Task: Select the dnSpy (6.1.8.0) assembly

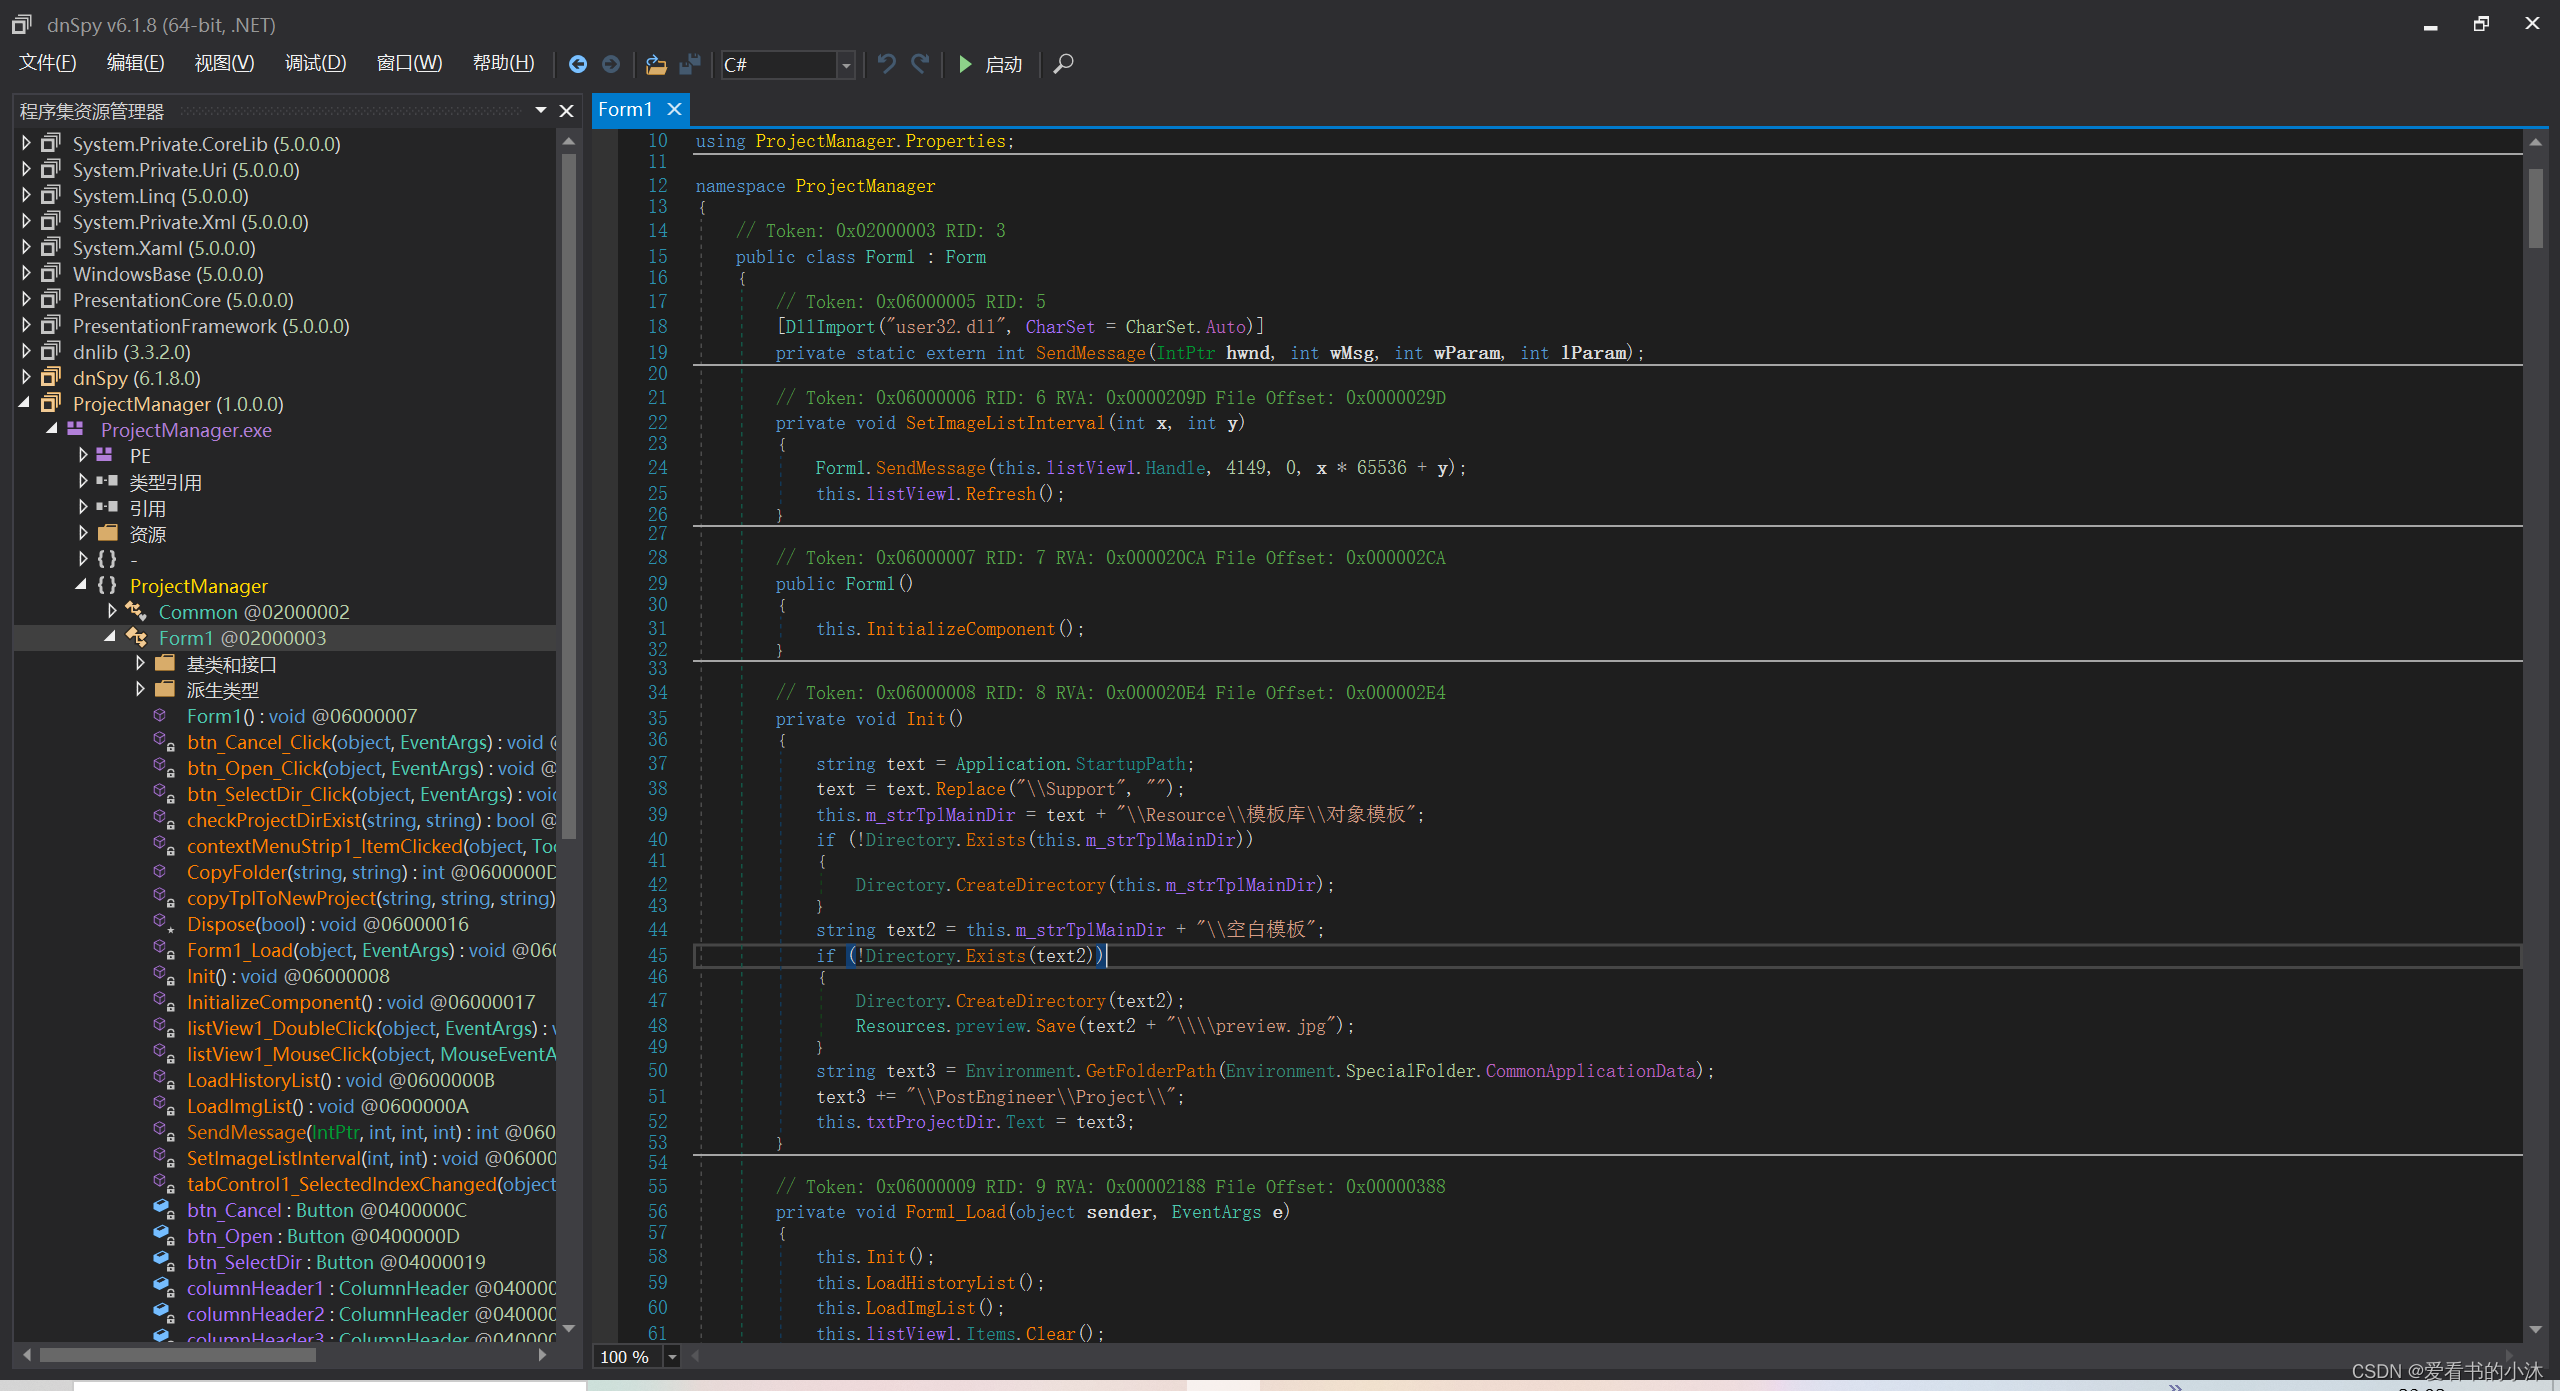Action: pos(137,378)
